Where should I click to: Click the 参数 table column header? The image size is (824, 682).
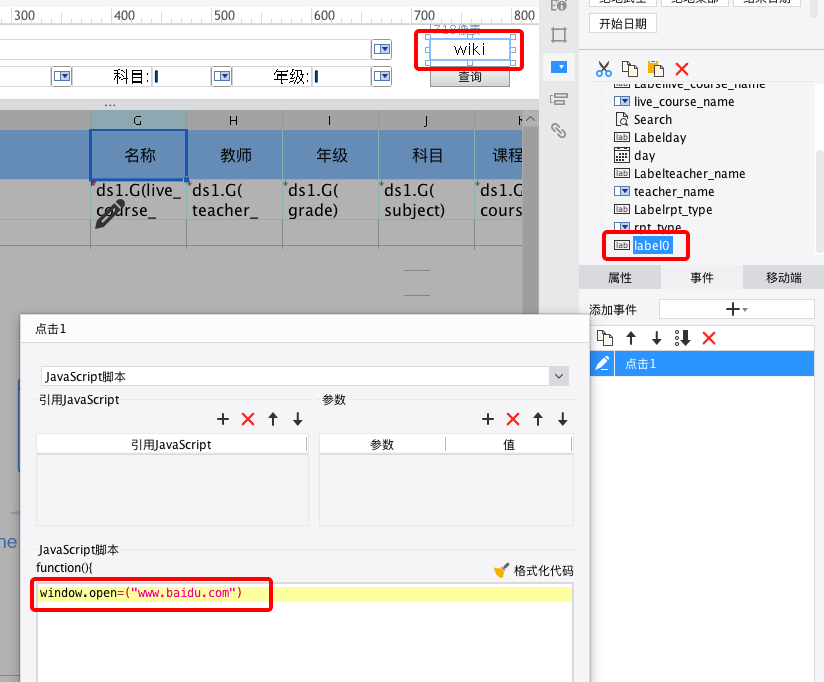point(382,445)
